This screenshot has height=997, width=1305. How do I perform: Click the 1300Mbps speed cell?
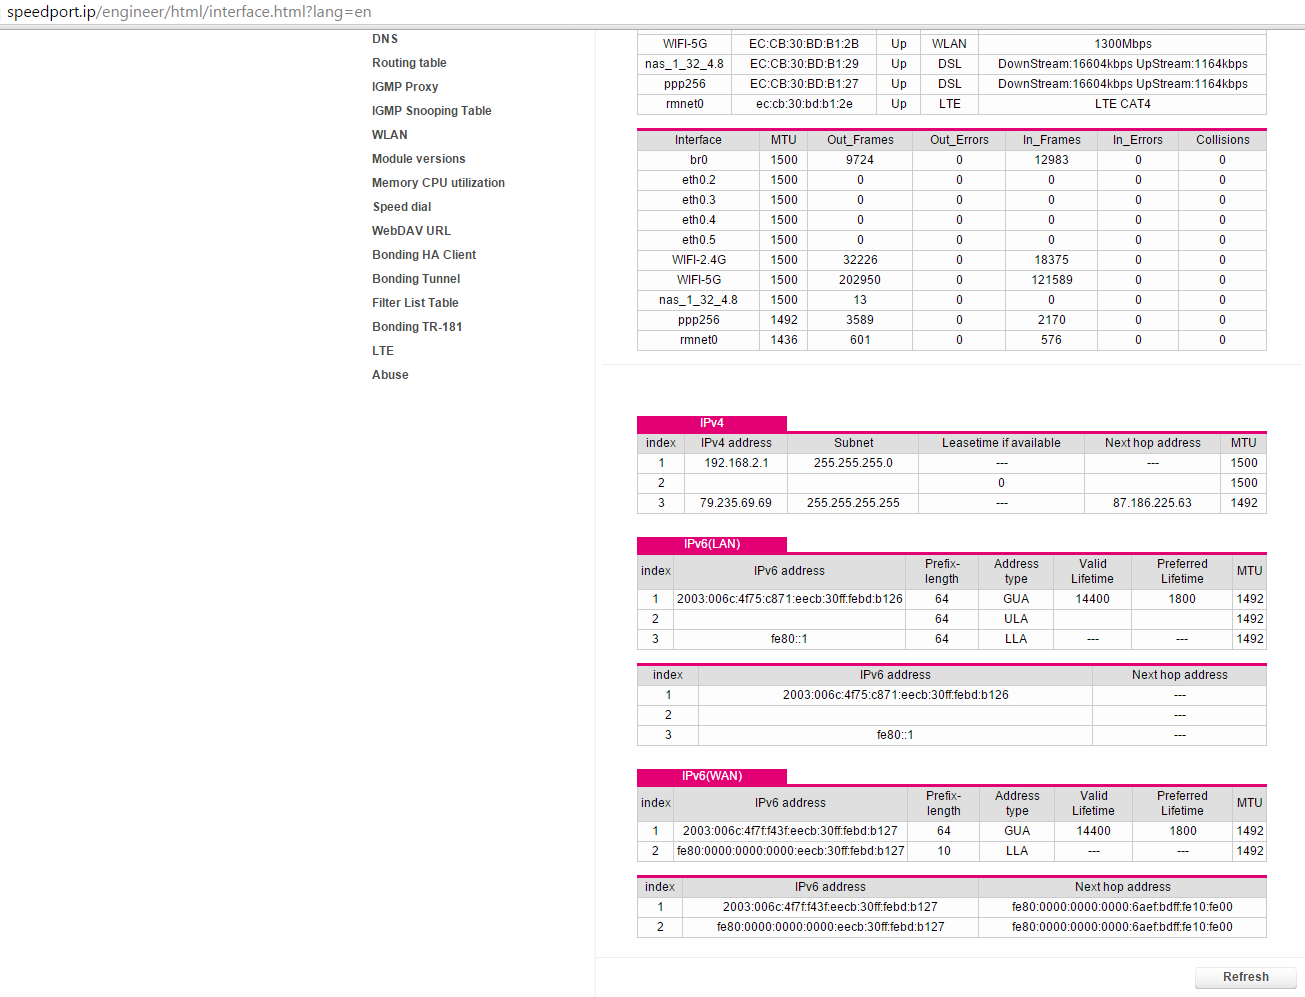click(1122, 44)
